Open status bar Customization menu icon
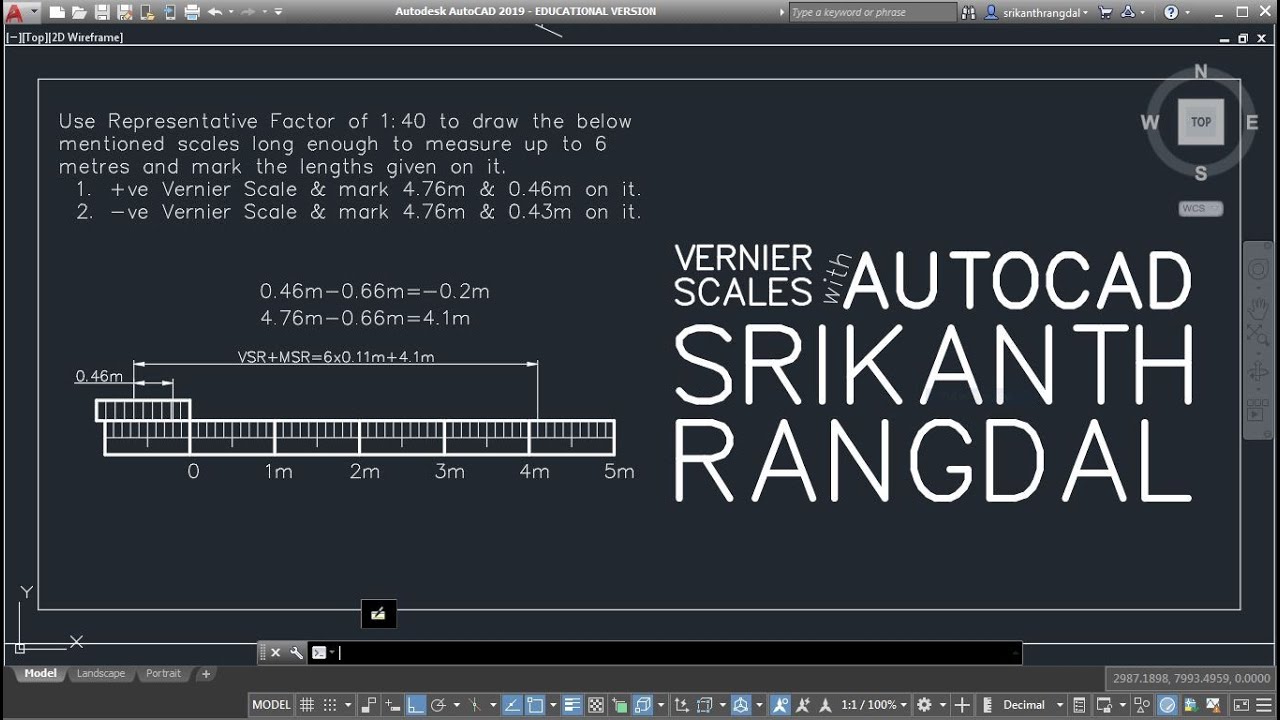This screenshot has height=720, width=1280. coord(1264,705)
